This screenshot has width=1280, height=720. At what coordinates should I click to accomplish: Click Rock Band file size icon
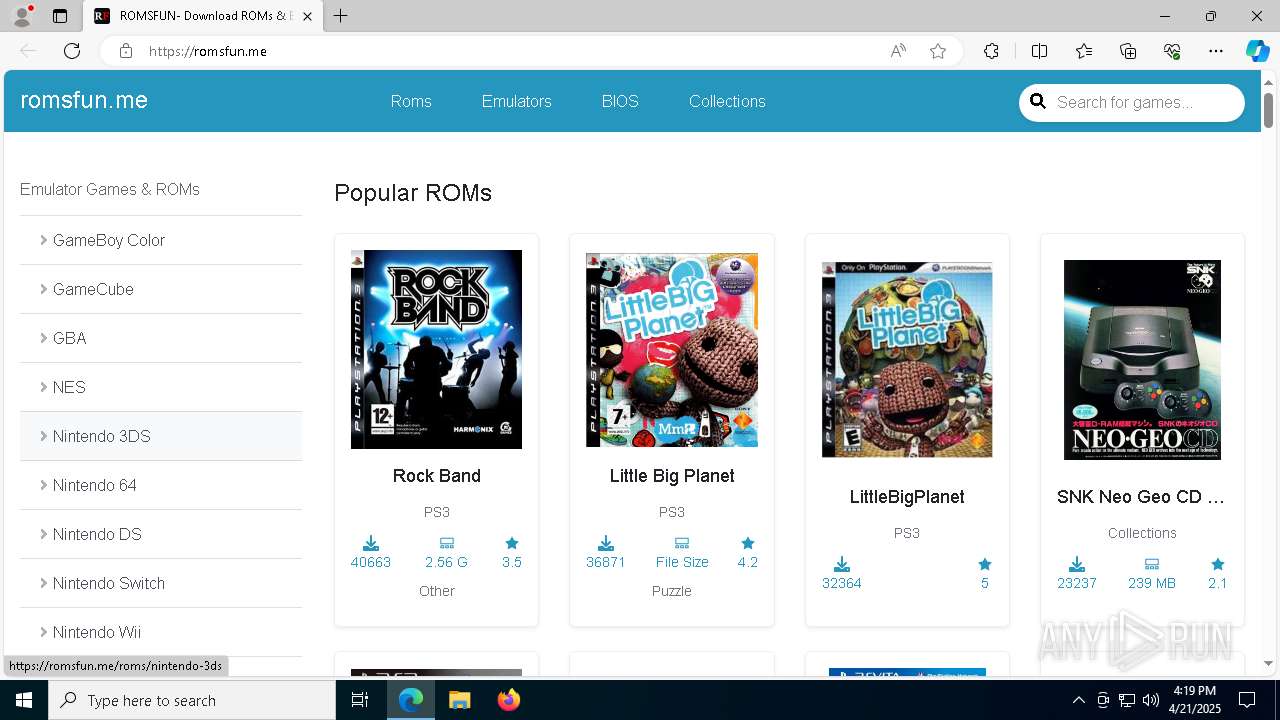(x=446, y=543)
